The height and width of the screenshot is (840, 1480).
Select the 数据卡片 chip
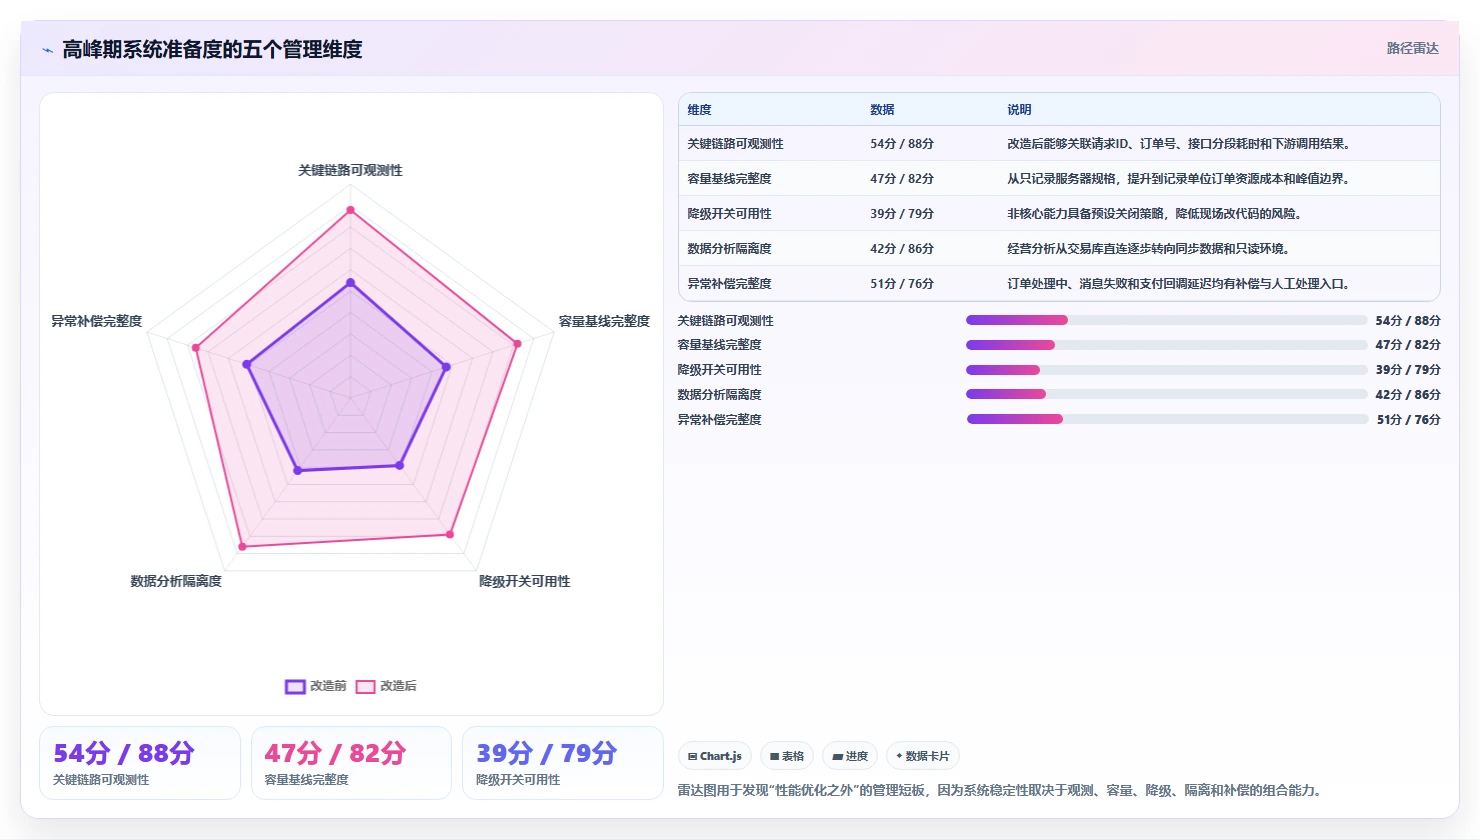(x=923, y=756)
